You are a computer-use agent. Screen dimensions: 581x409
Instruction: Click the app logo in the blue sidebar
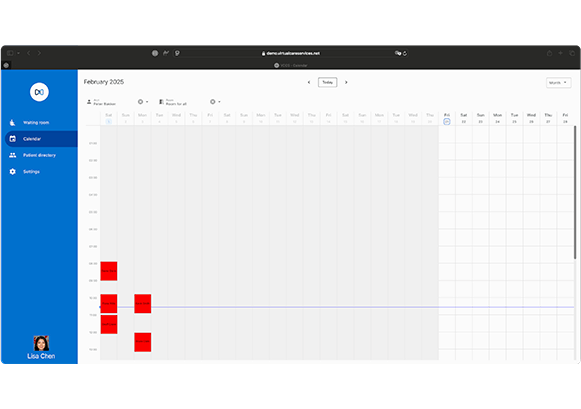(x=39, y=92)
